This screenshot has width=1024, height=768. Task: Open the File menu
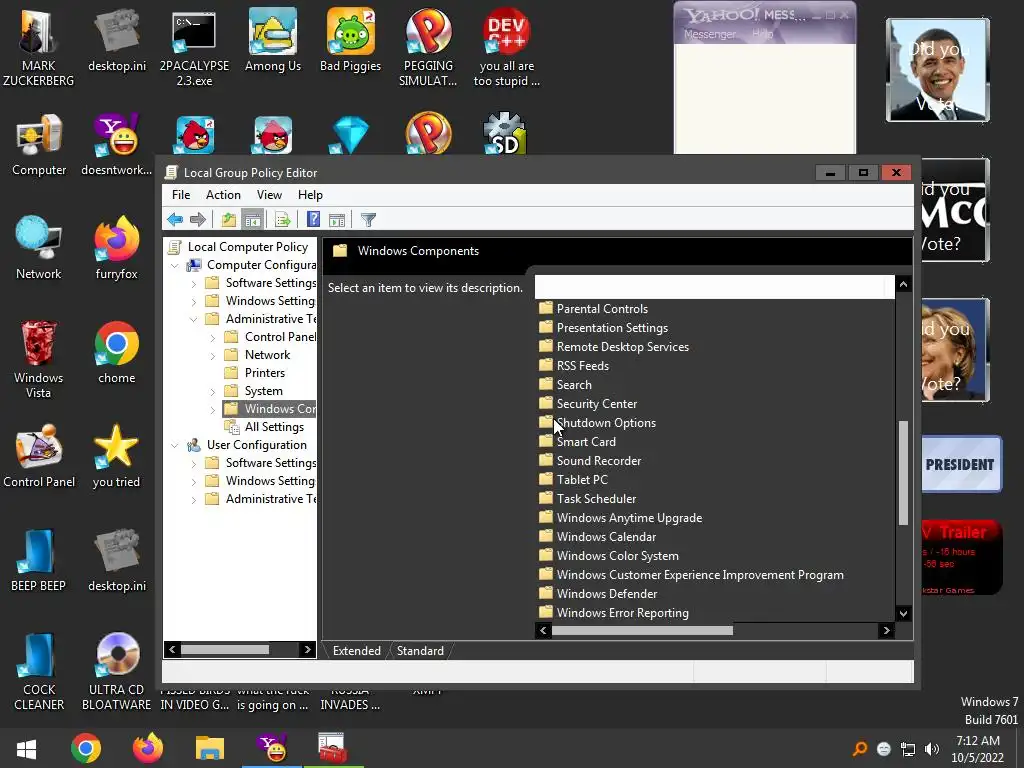click(181, 195)
